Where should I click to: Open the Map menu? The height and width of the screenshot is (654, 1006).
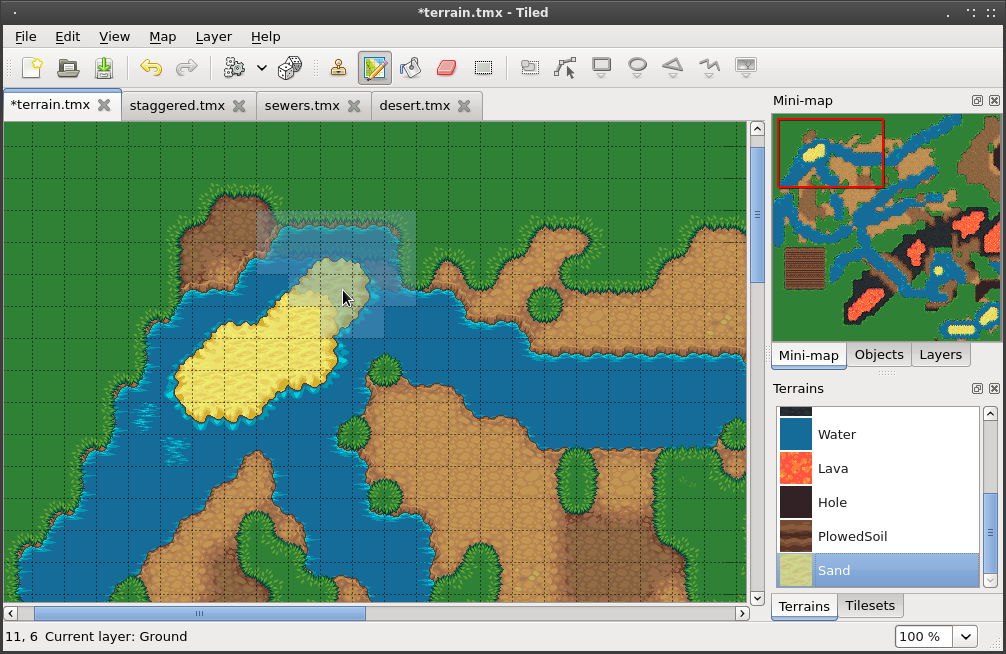[162, 37]
